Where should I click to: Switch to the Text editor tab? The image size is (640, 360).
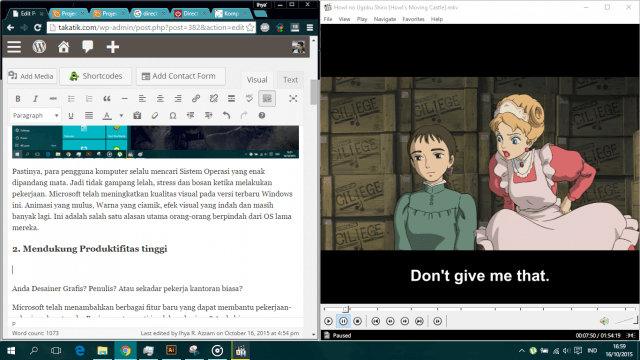click(290, 80)
